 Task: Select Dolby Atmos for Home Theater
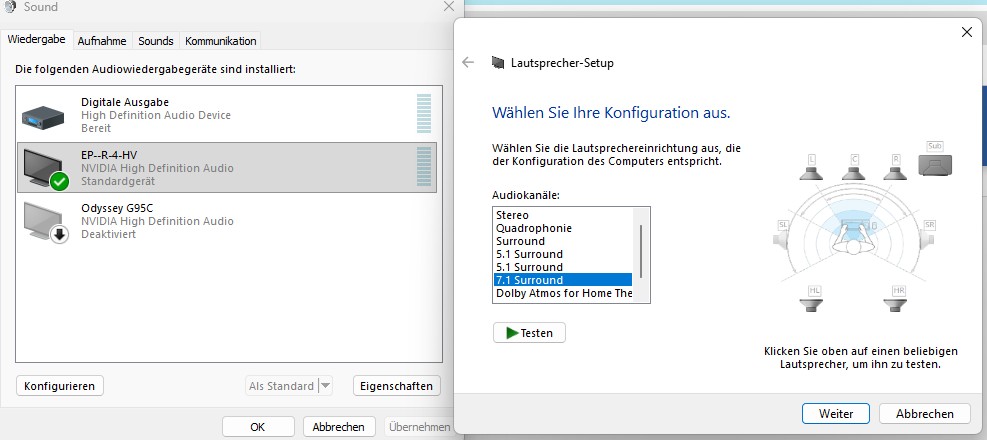[x=564, y=293]
